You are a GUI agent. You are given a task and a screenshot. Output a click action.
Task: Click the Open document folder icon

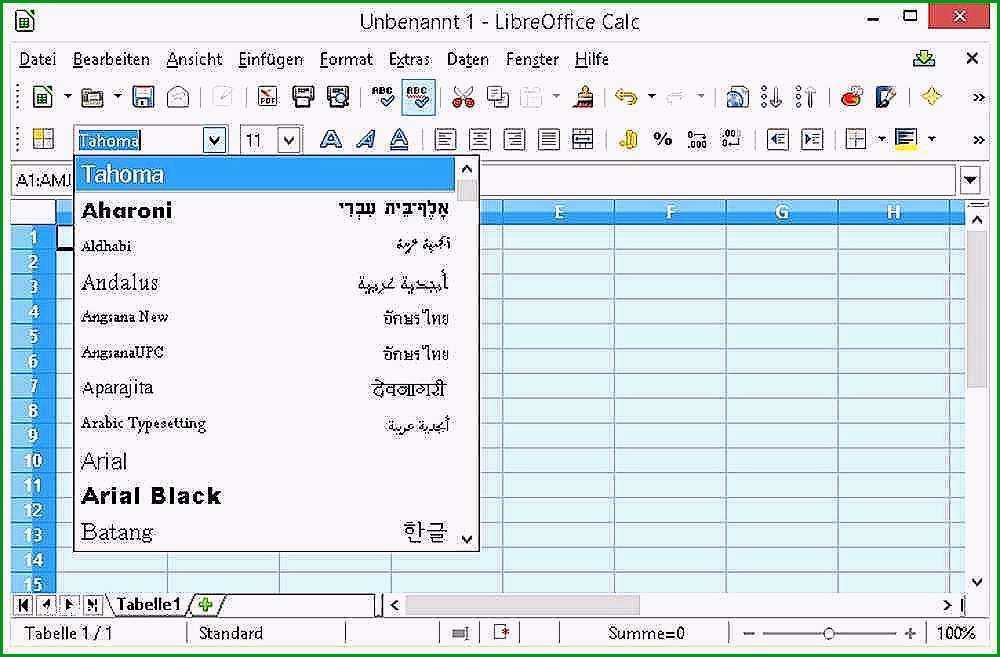point(92,97)
